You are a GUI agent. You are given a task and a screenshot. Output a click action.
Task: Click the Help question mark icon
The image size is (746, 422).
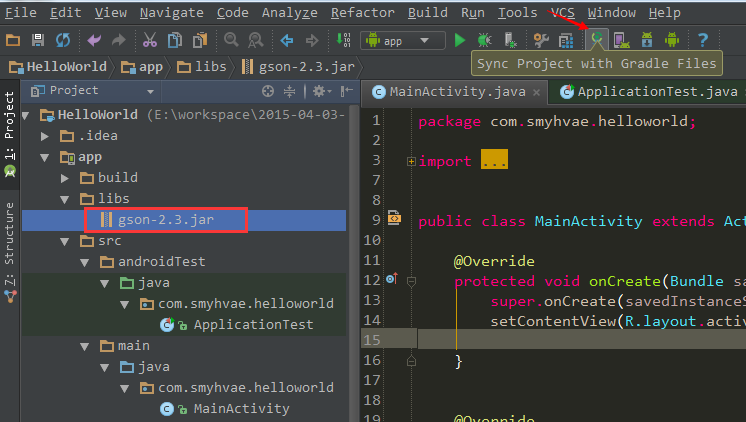[703, 40]
